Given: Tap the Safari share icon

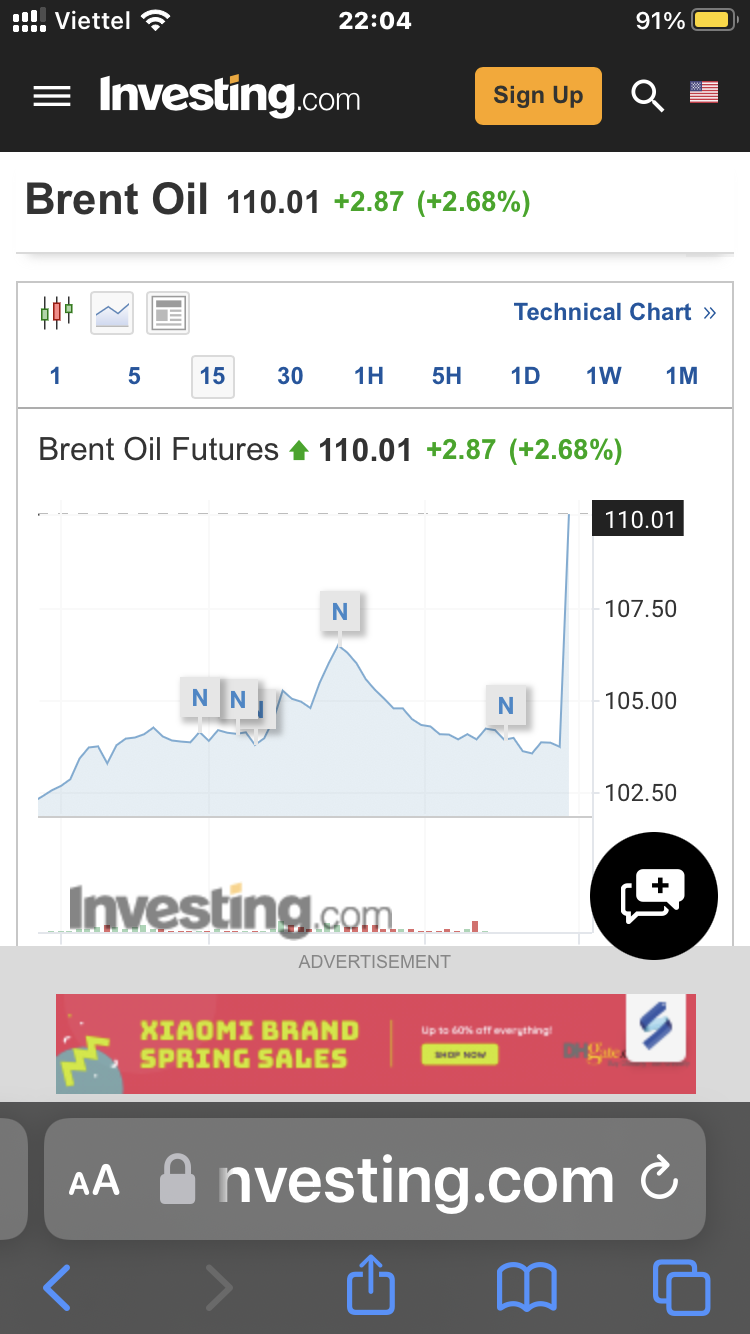Looking at the screenshot, I should 371,1286.
